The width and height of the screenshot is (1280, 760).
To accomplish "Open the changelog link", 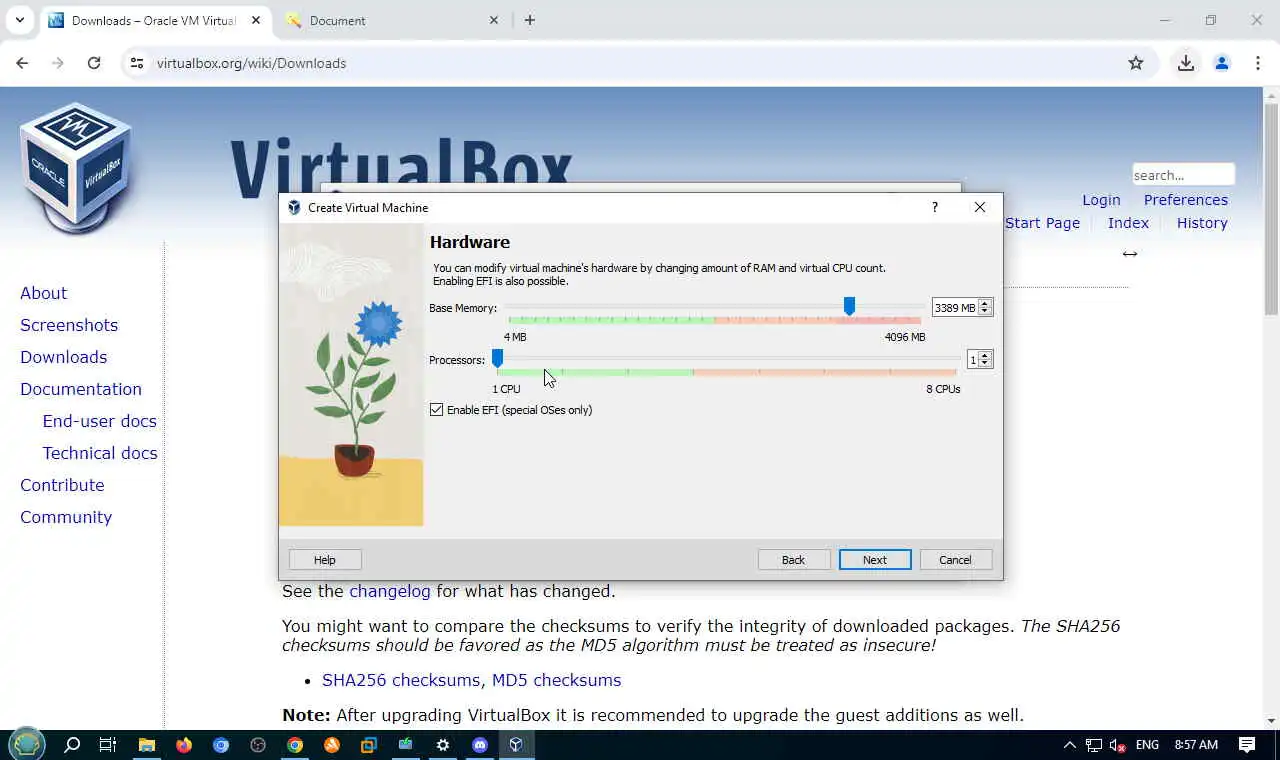I will pyautogui.click(x=390, y=591).
